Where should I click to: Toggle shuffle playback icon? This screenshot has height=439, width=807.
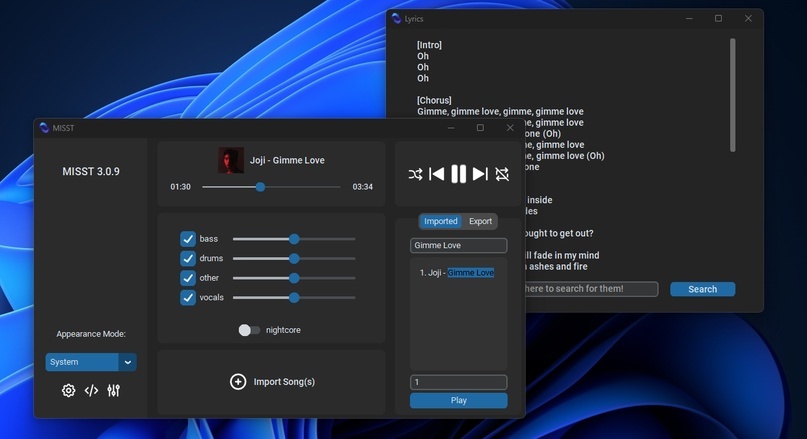click(x=415, y=174)
